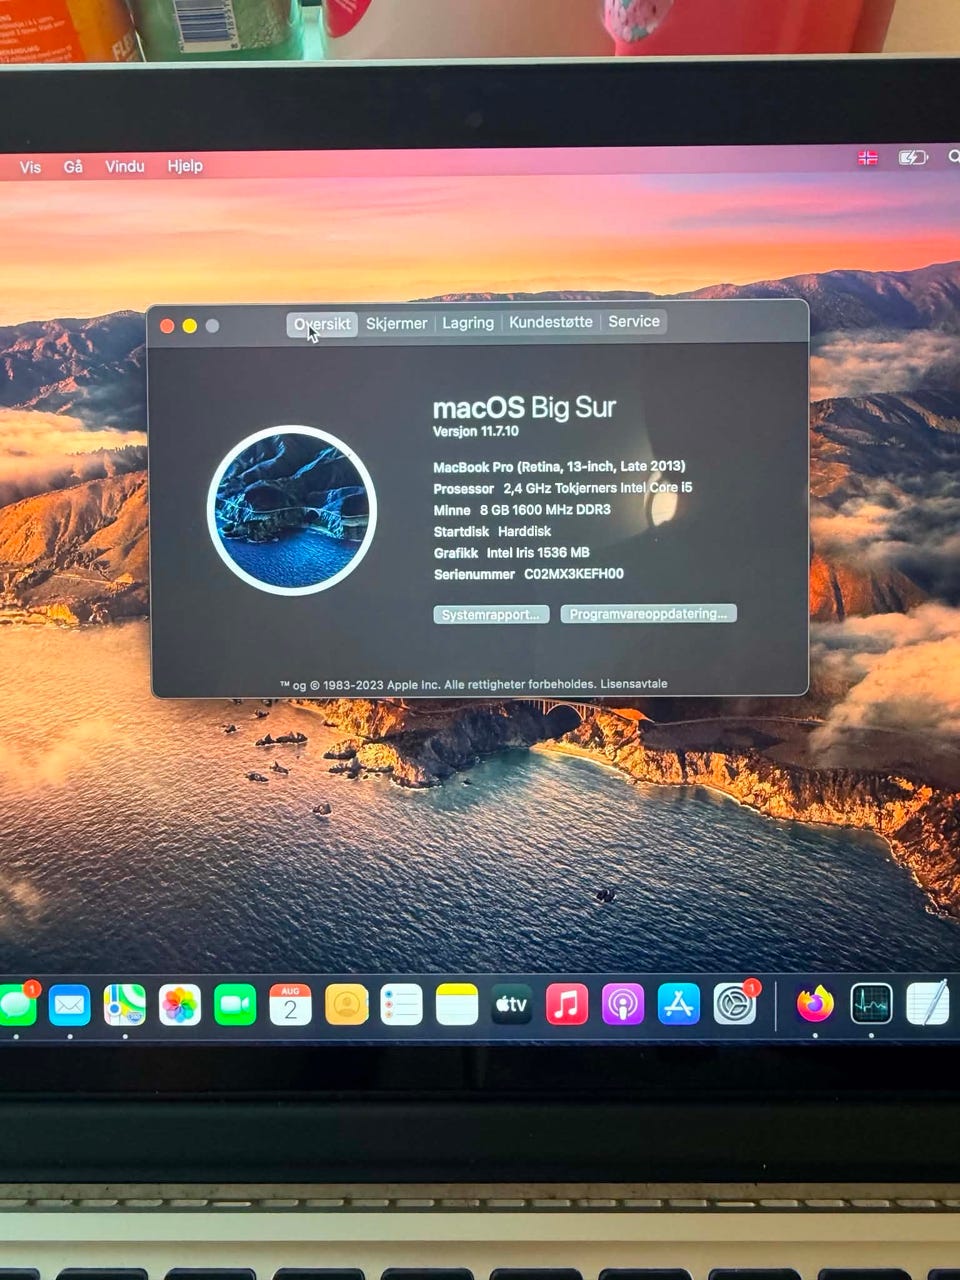
Task: Click the Harddisk startup disk value
Action: point(524,531)
